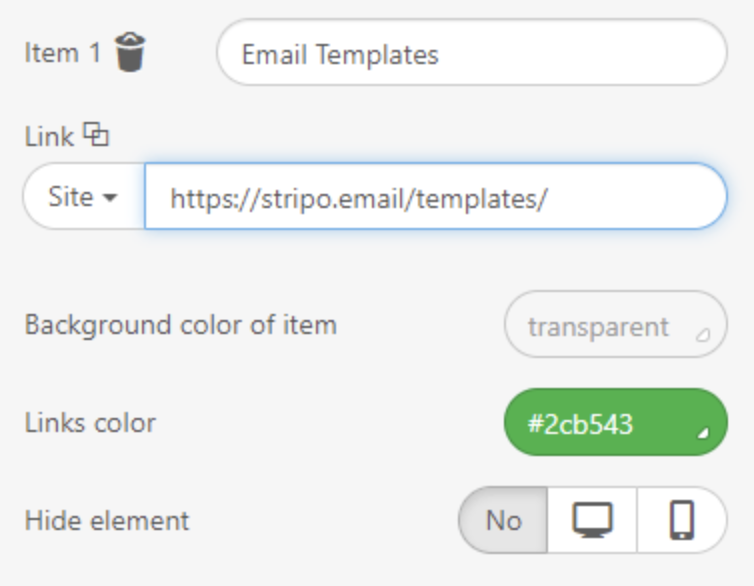Delete Item 1 with the trash icon
Screen dimensions: 754x586
coord(130,52)
